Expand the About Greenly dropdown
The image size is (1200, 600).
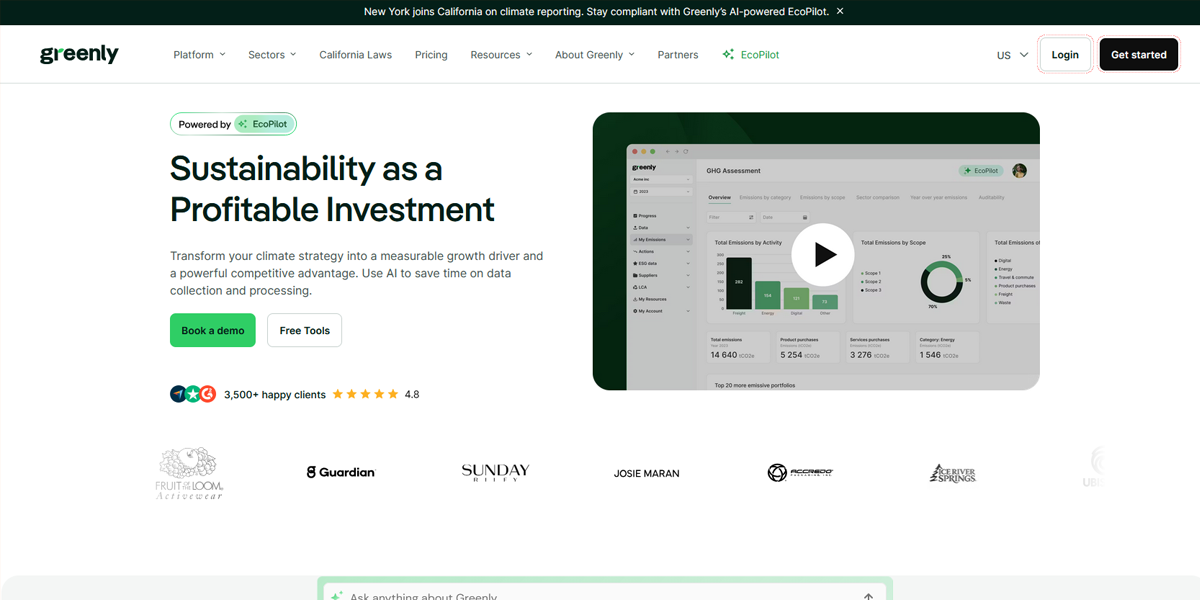(x=595, y=55)
